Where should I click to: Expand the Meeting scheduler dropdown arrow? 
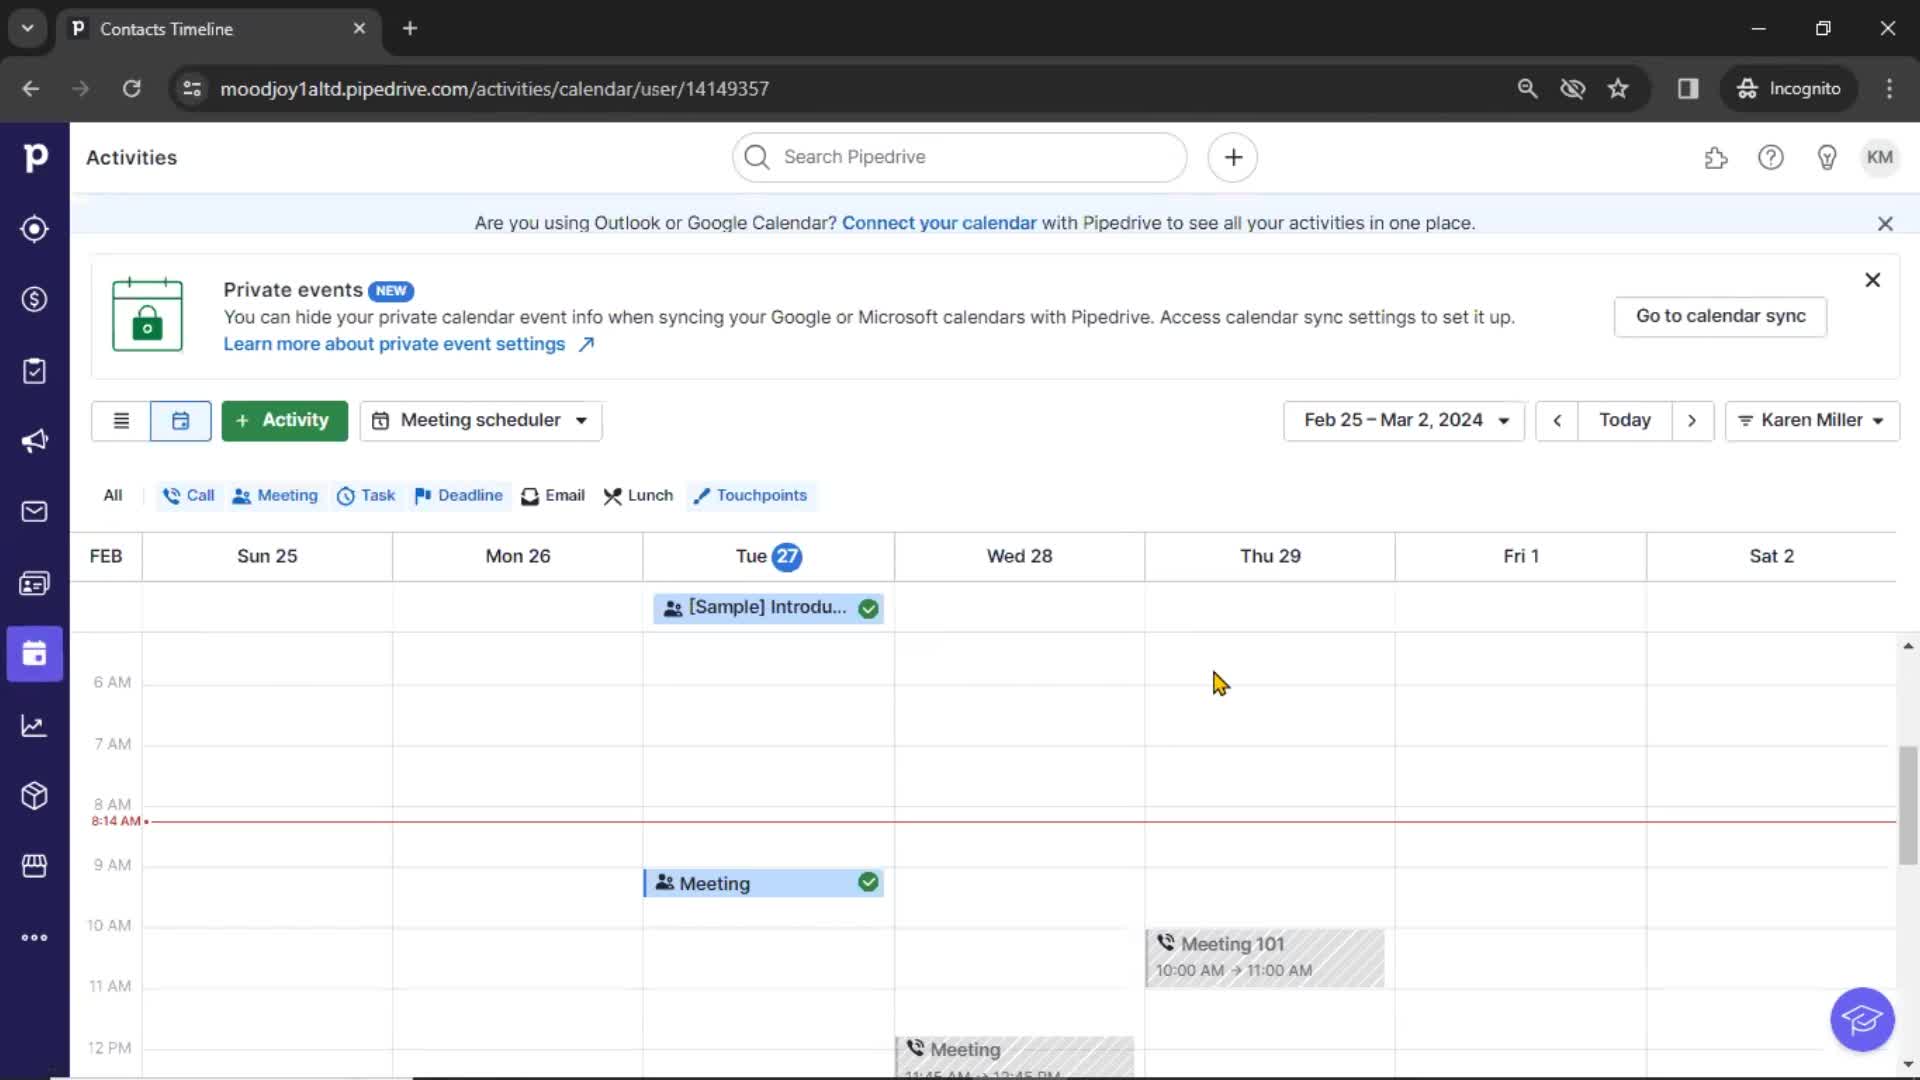coord(582,419)
